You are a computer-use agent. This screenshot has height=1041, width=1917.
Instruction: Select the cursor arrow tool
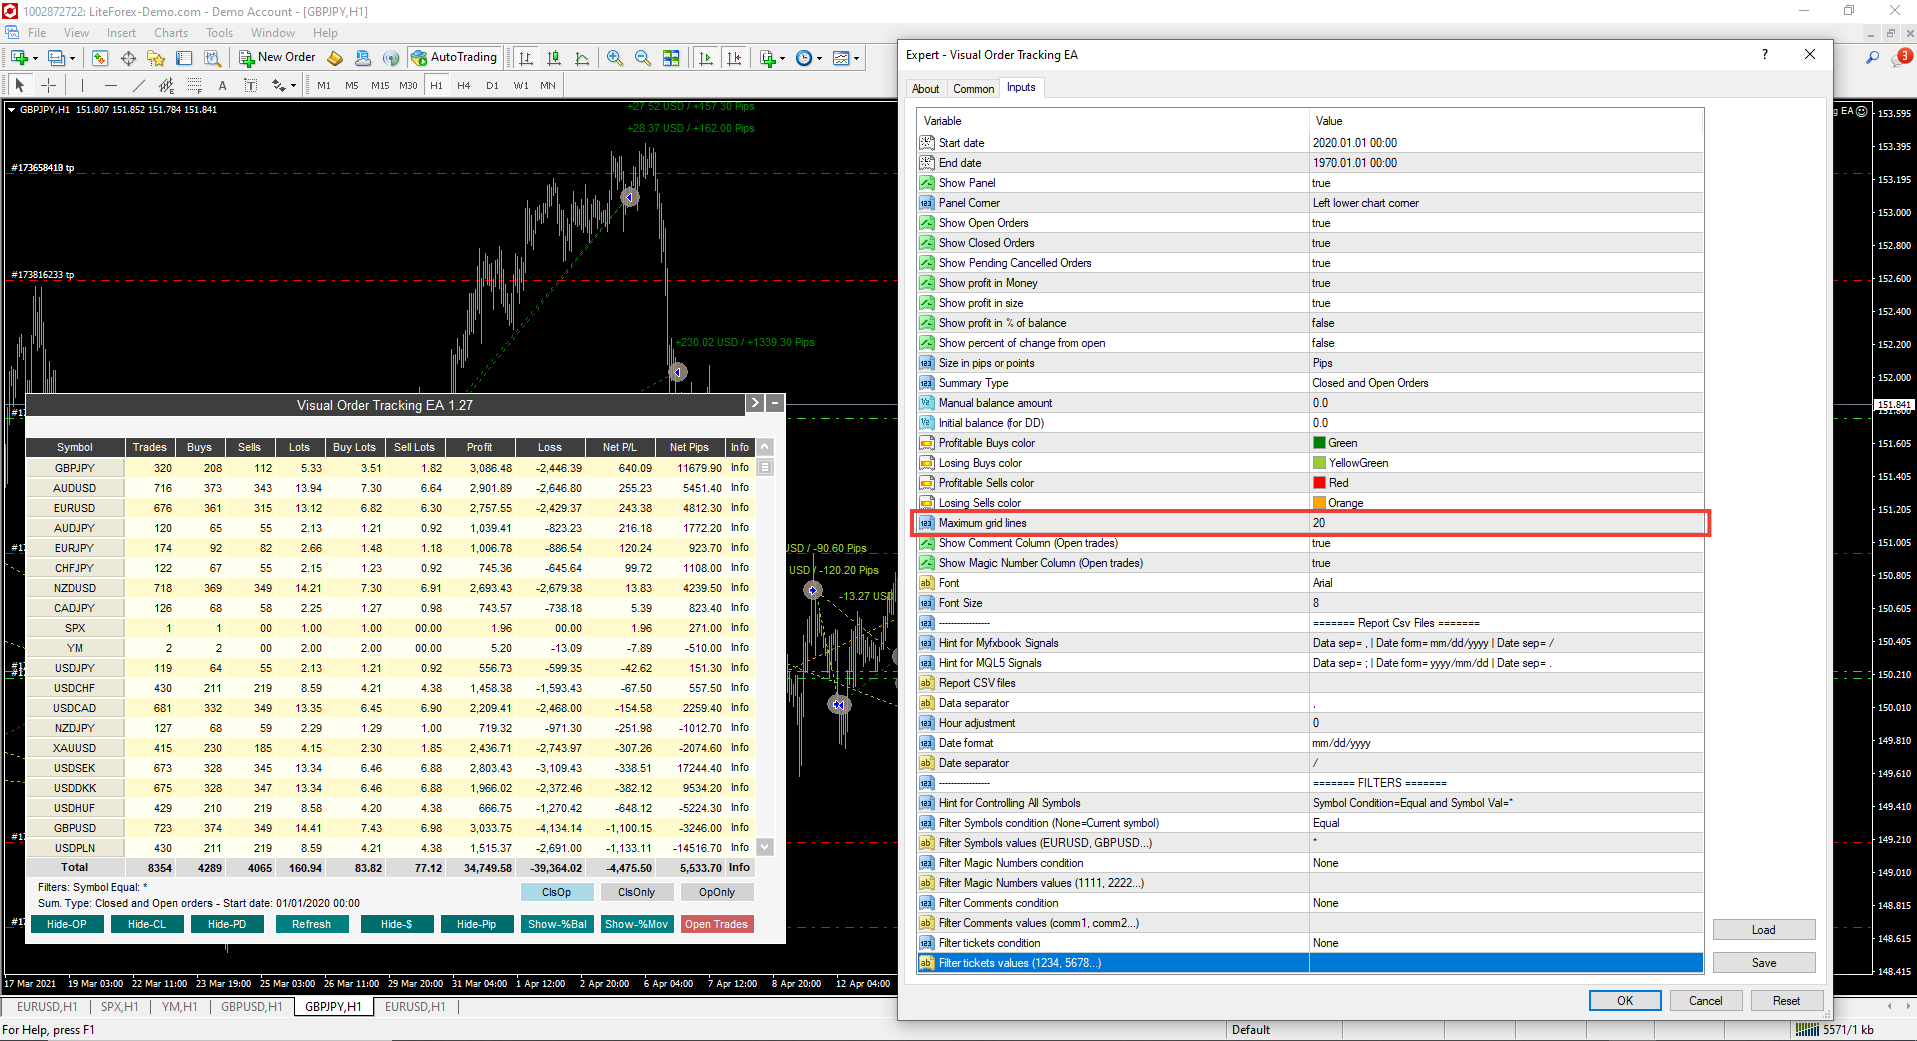pyautogui.click(x=20, y=85)
